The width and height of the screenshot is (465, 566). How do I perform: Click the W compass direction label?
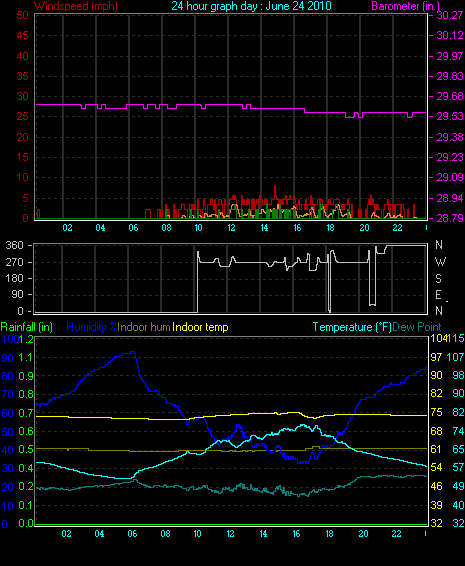(x=440, y=261)
